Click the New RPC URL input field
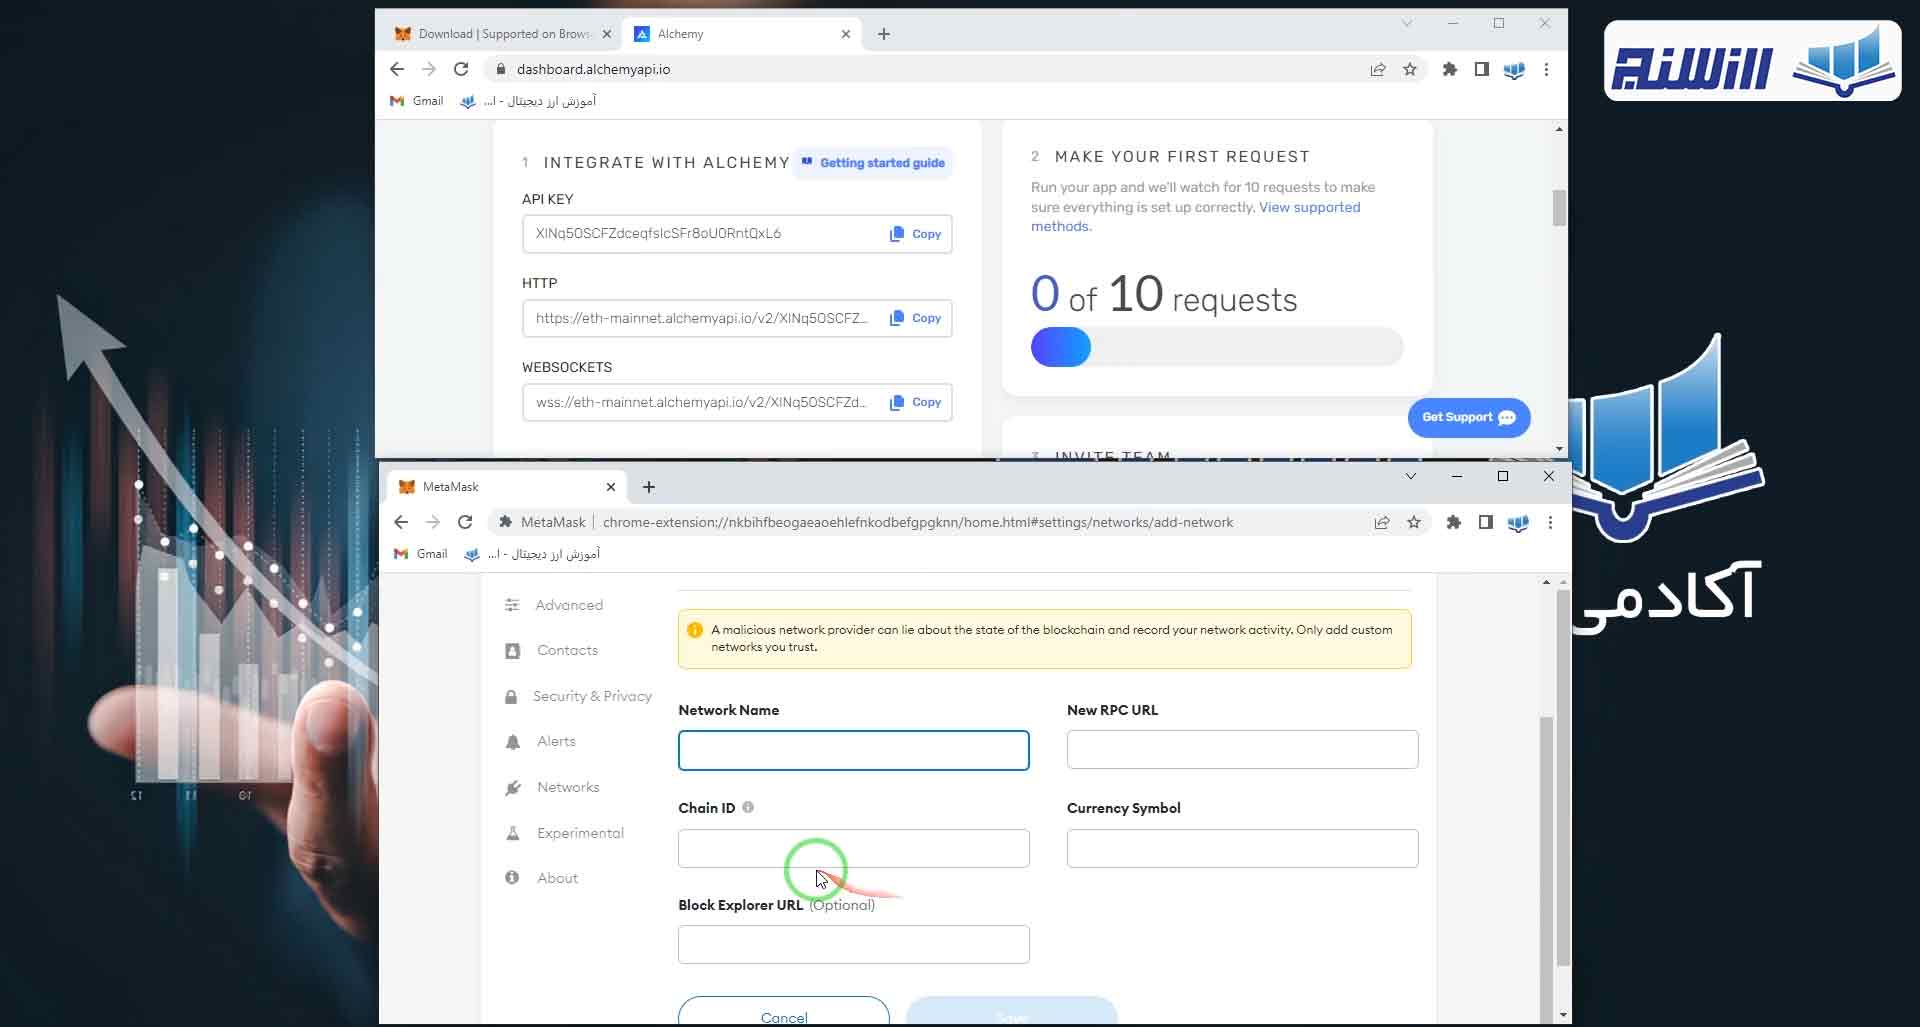 pos(1242,750)
